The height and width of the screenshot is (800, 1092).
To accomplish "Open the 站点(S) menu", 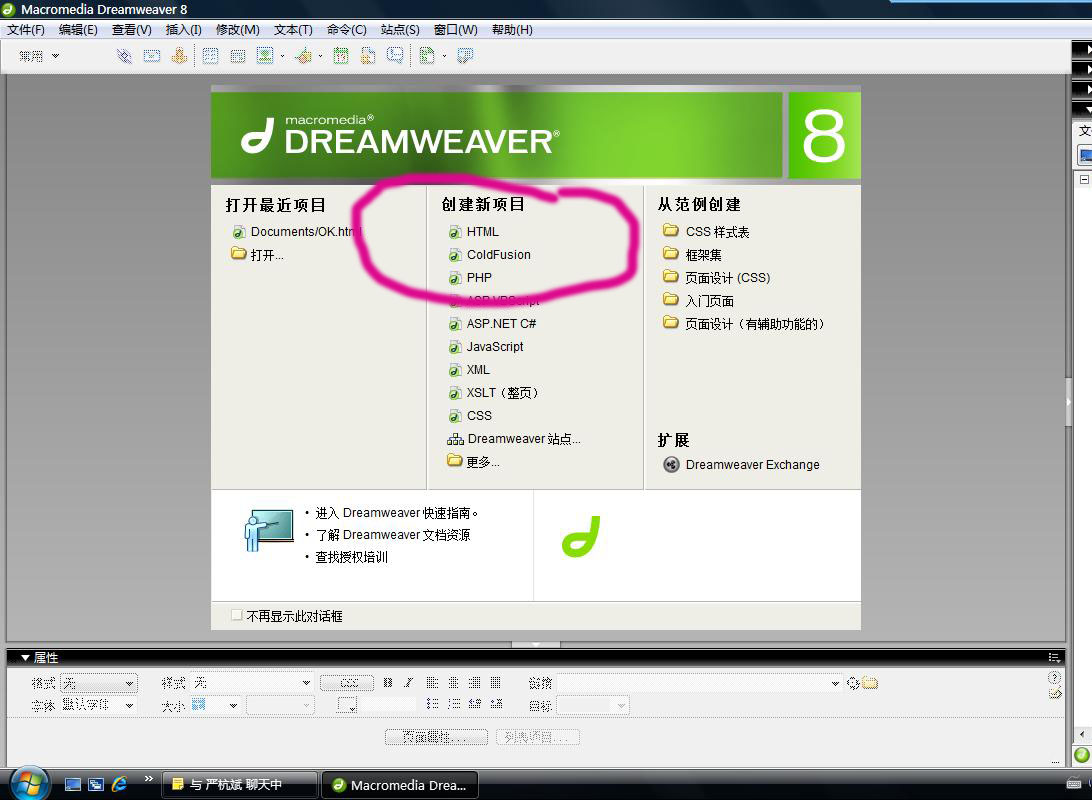I will 400,29.
